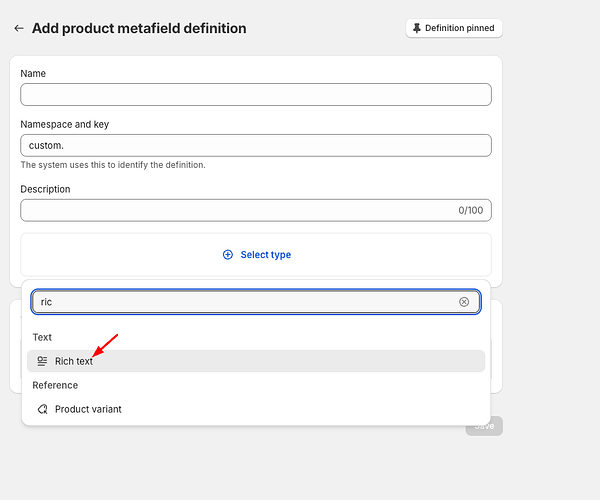The image size is (600, 500).
Task: Click the Text group heading
Action: [x=42, y=338]
